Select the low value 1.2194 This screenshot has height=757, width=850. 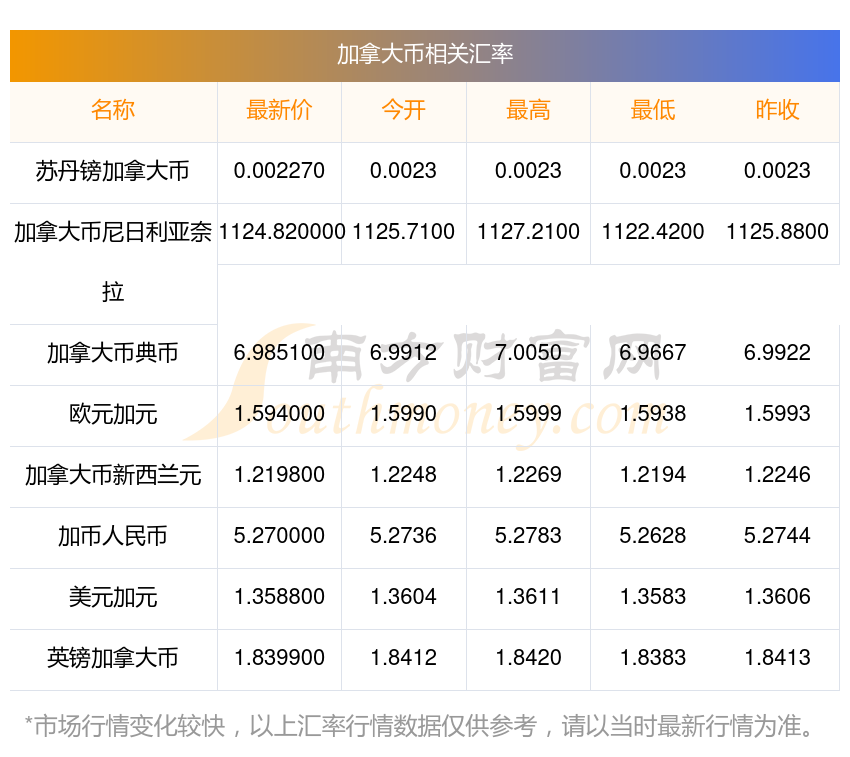click(653, 475)
